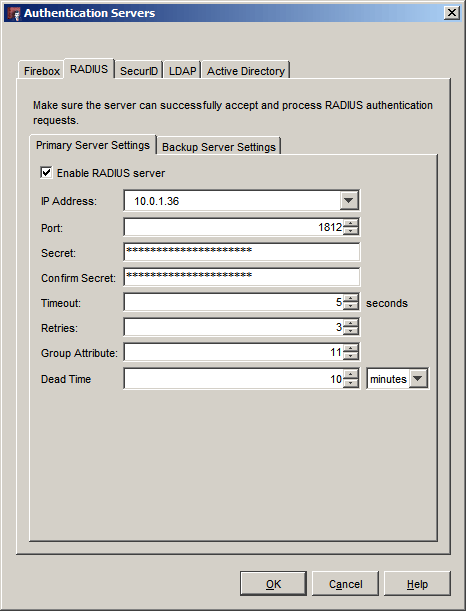Uncheck Enable RADIUS server checkbox

[46, 172]
